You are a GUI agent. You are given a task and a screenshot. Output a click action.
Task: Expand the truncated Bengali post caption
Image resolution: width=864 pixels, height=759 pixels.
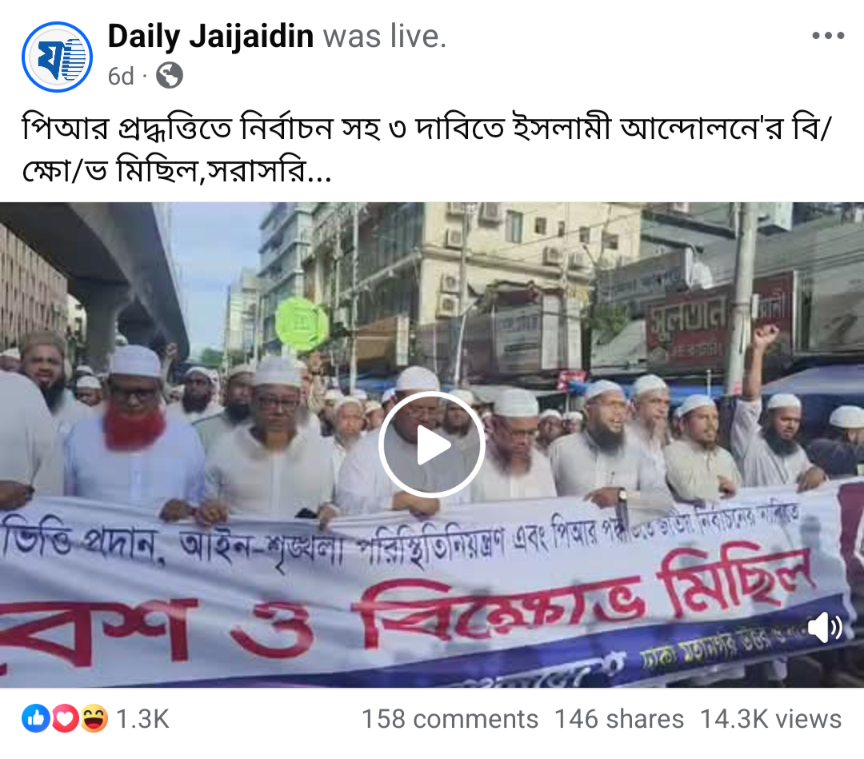tap(317, 172)
